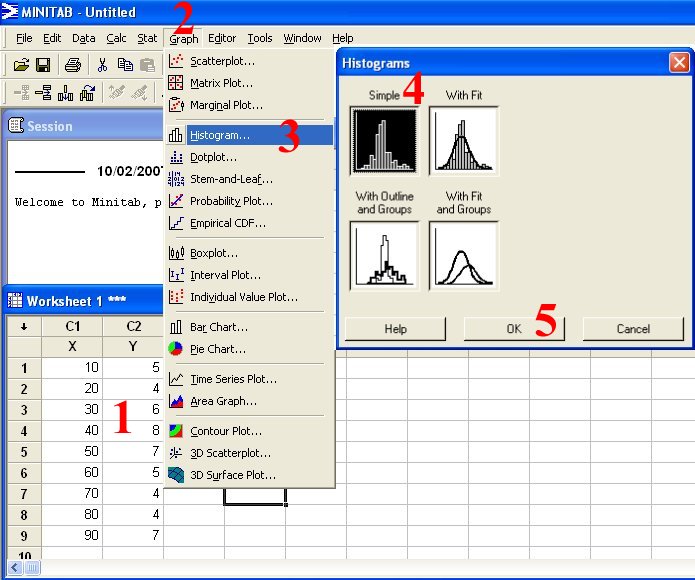This screenshot has height=580, width=695.
Task: Click the Individual Value Plot icon
Action: [x=176, y=296]
